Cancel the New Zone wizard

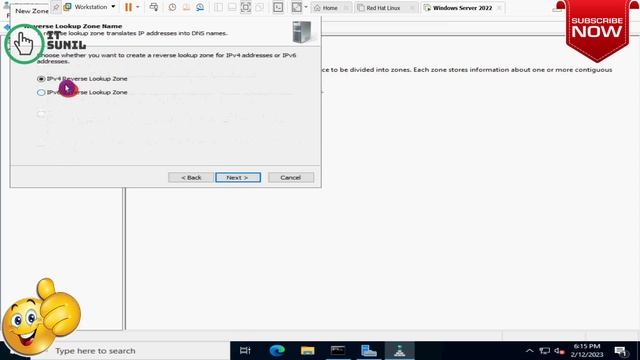coord(291,178)
